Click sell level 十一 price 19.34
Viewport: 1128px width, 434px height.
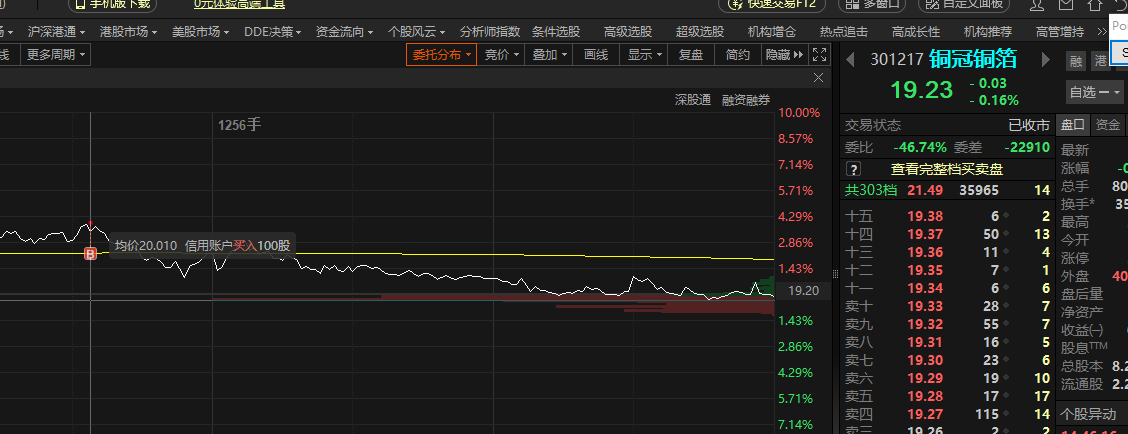(925, 288)
